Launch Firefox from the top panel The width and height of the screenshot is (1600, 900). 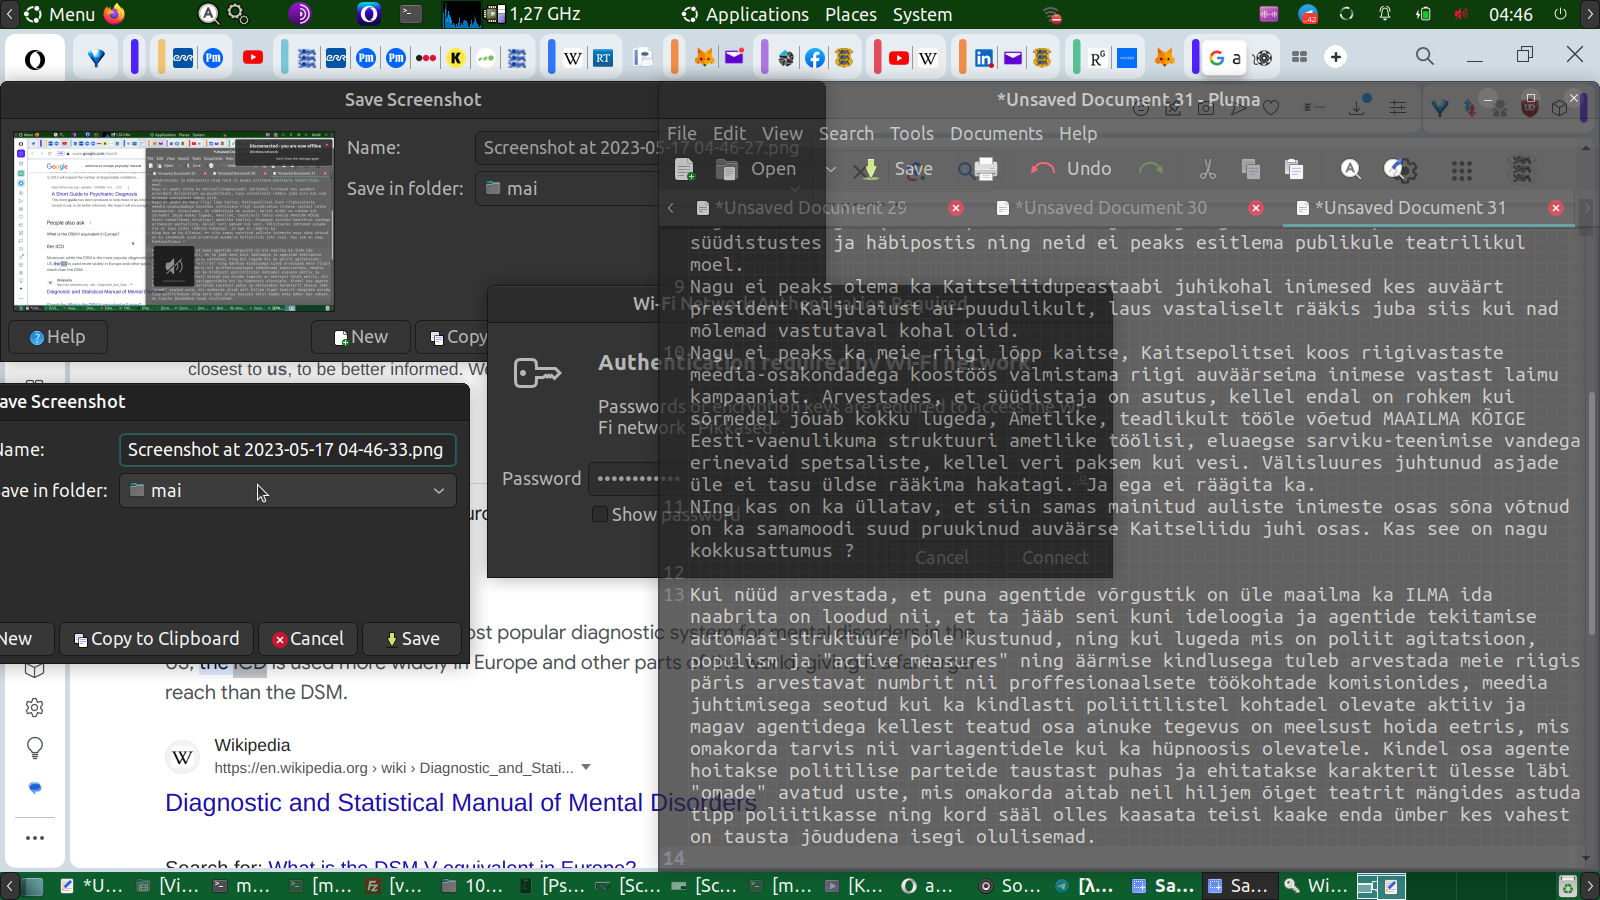[x=114, y=14]
